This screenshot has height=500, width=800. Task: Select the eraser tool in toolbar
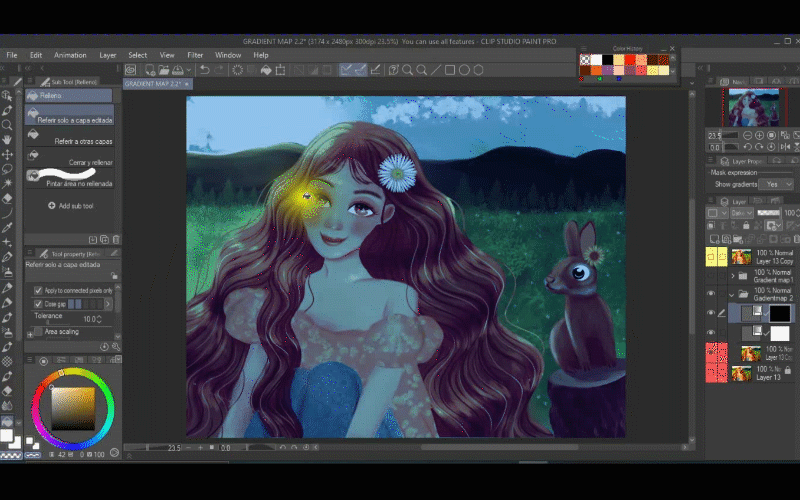(7, 199)
